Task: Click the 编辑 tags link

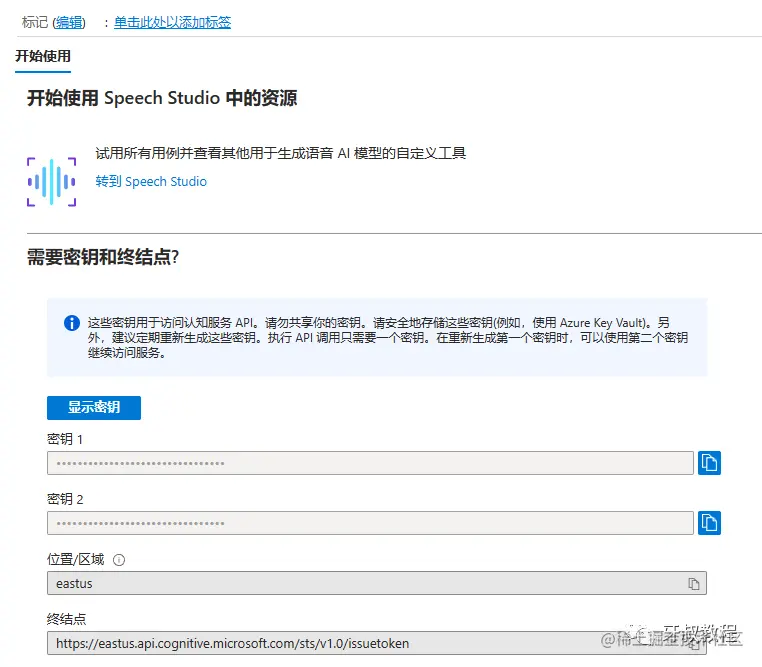Action: point(69,22)
